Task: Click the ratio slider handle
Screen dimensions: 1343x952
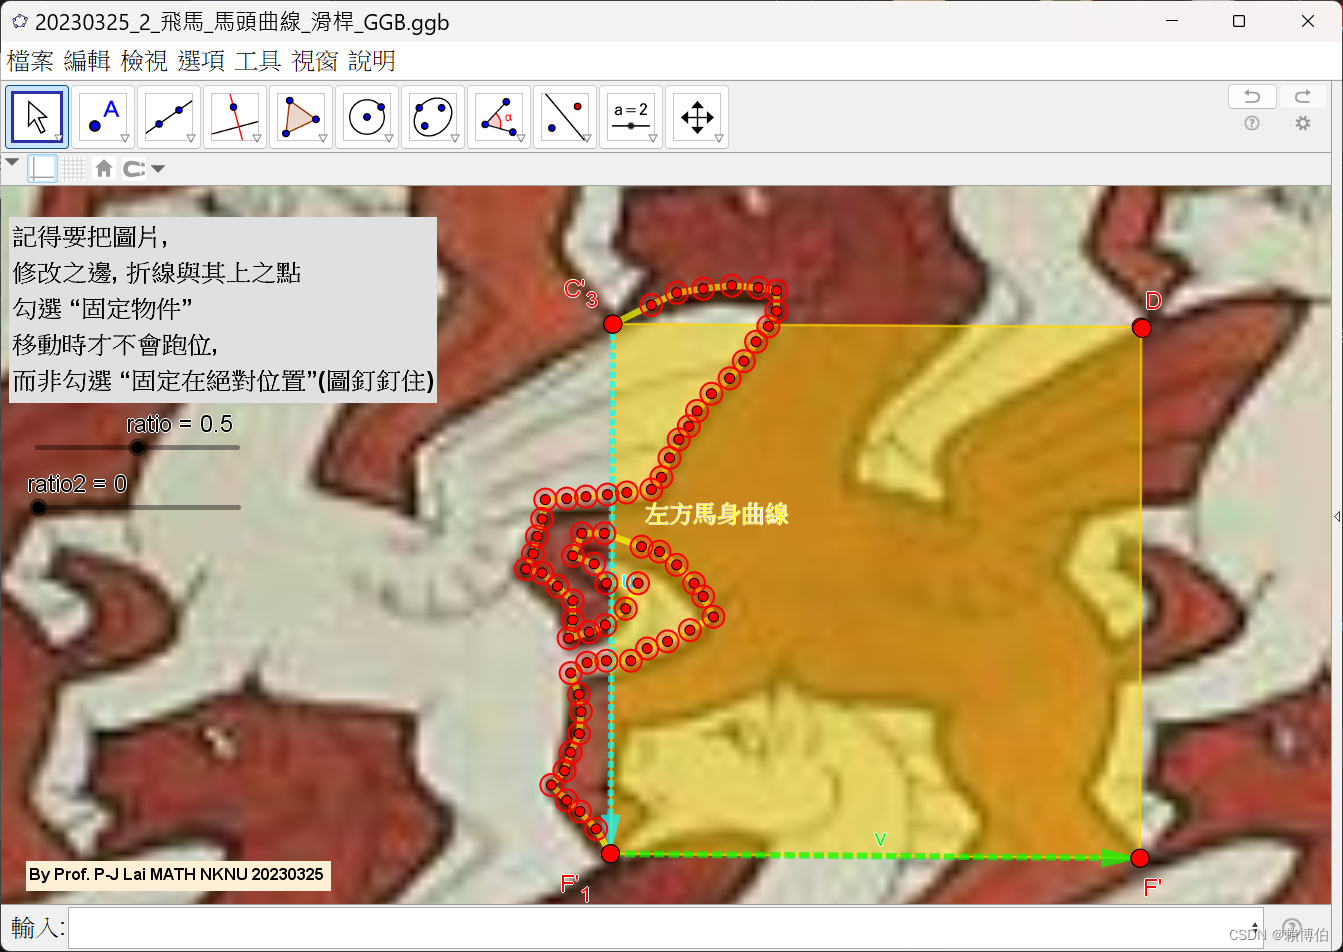Action: pos(137,447)
